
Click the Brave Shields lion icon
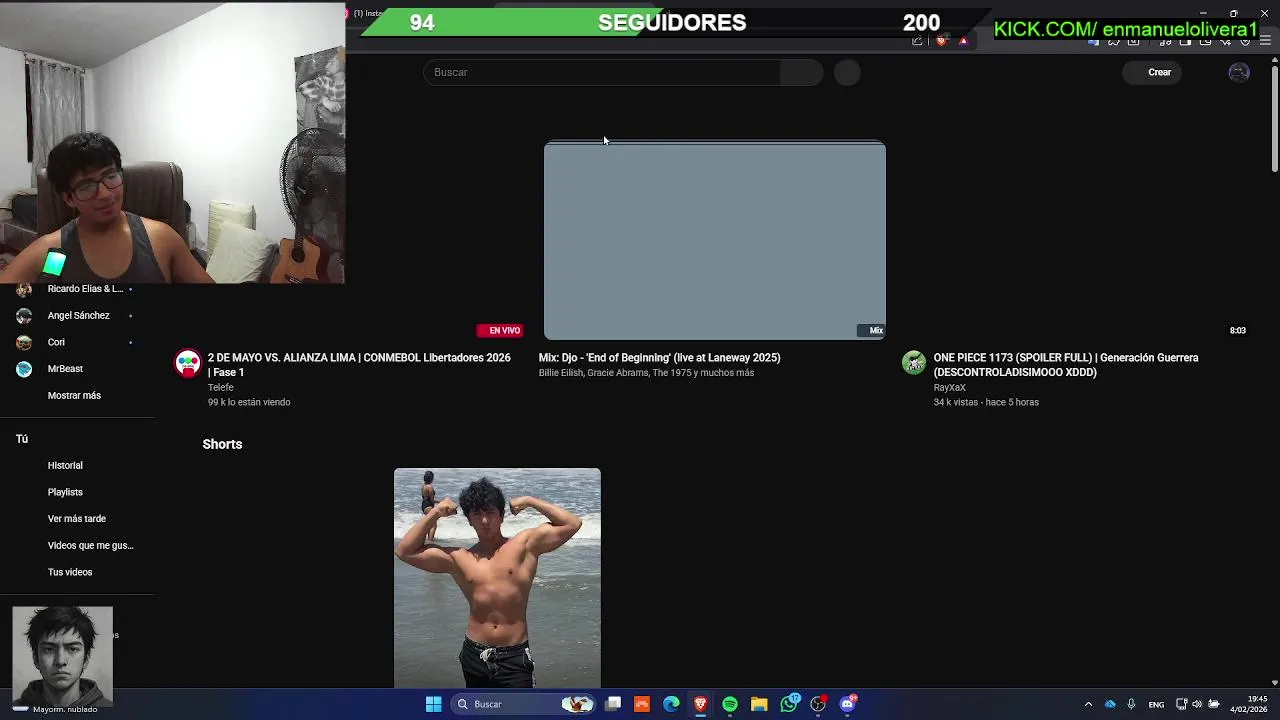click(x=941, y=41)
